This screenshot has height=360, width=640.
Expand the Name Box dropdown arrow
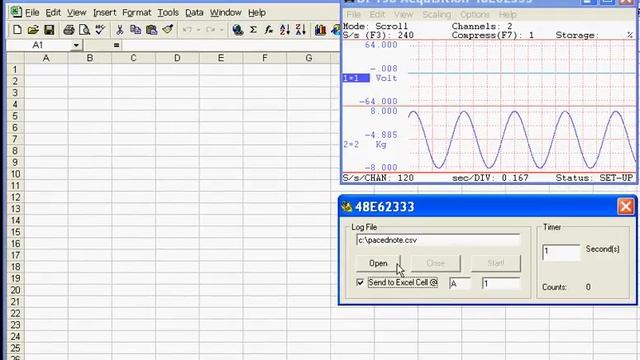coord(76,45)
